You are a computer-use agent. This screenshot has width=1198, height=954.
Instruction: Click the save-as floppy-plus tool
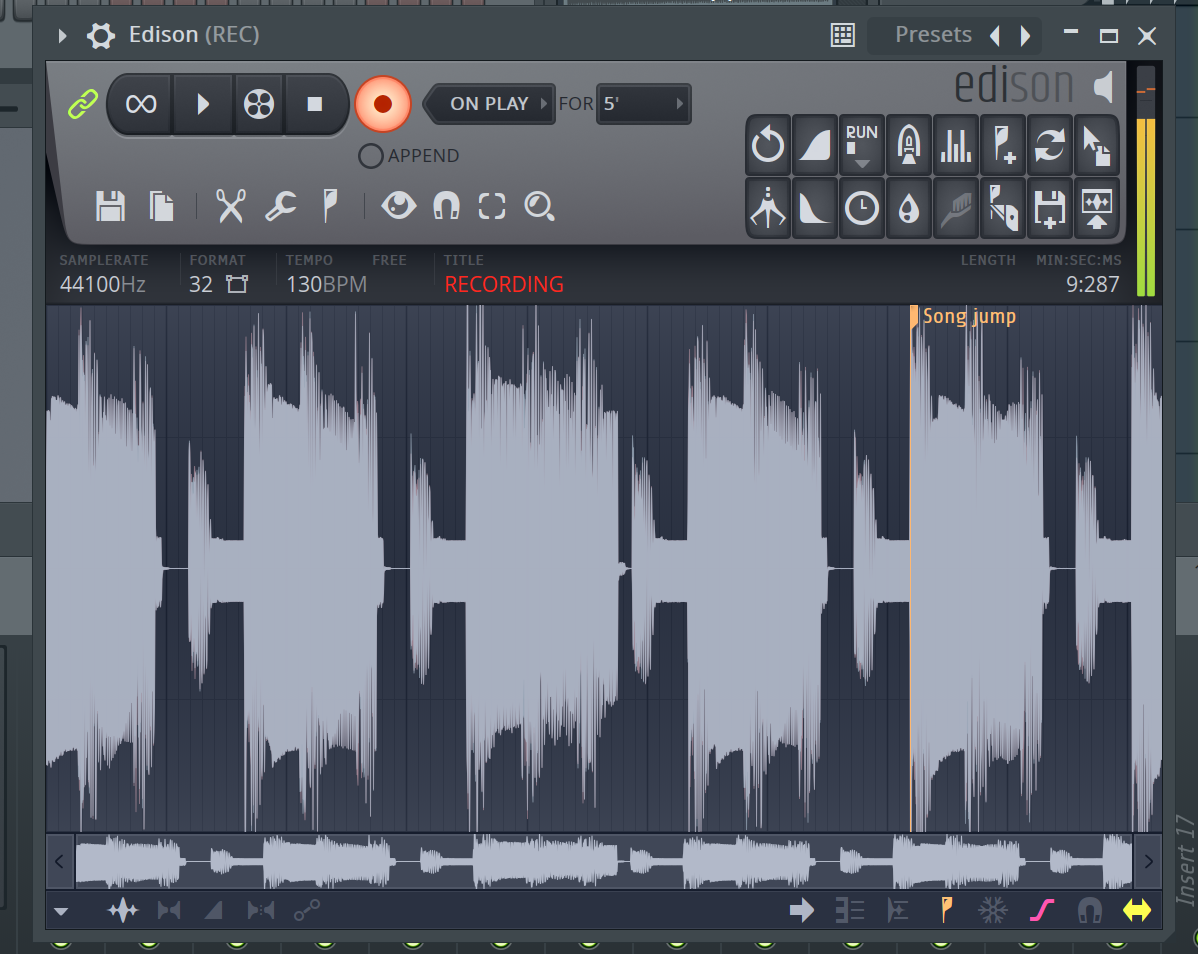click(1050, 208)
